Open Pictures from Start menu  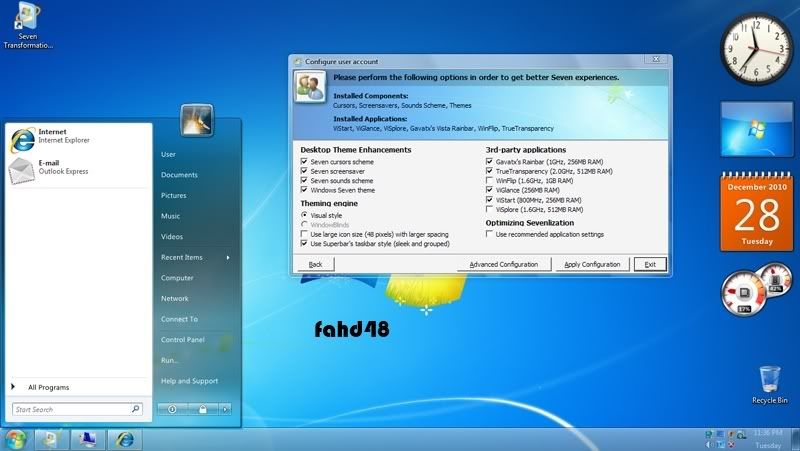point(173,195)
